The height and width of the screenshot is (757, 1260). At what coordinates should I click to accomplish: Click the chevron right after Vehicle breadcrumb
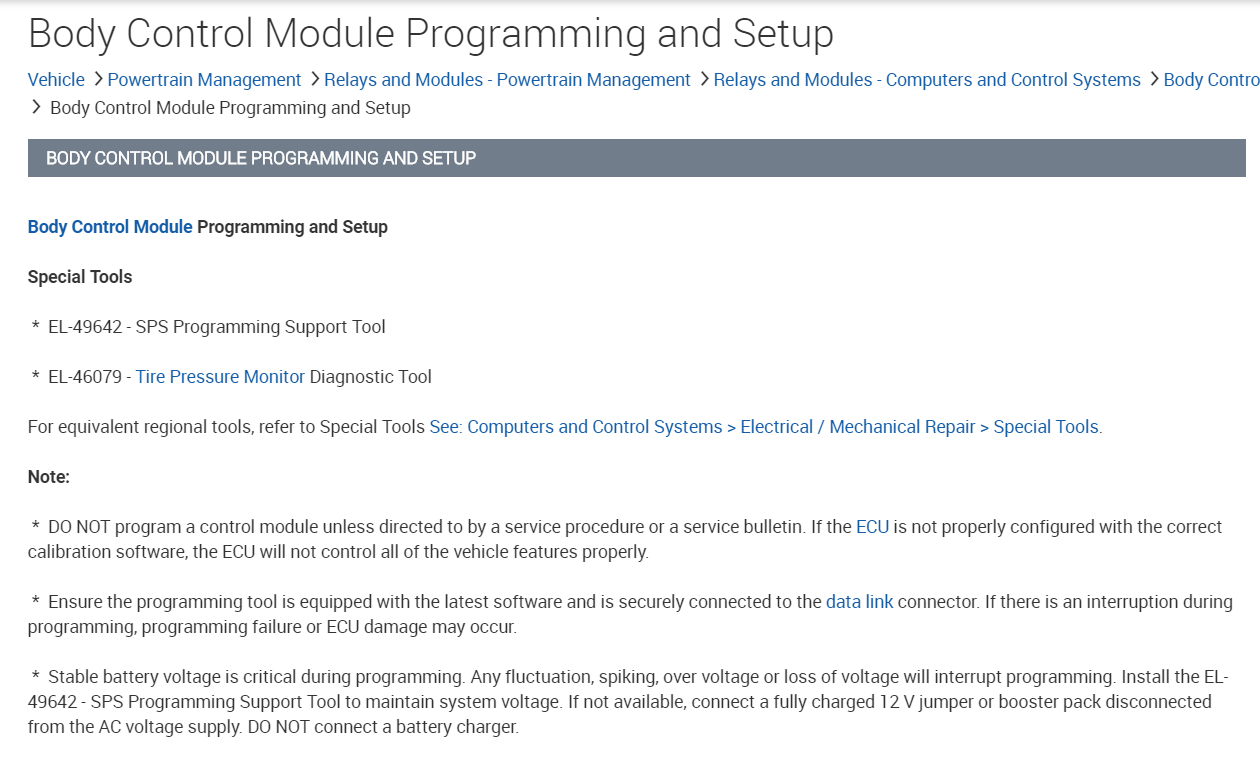98,79
